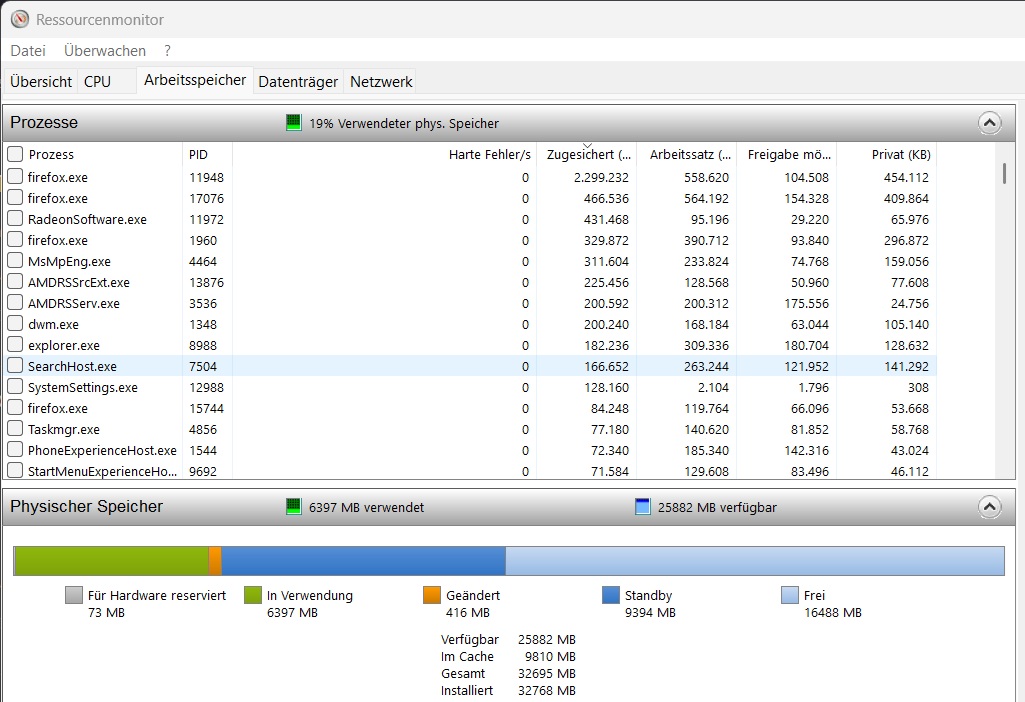
Task: Check the AMDRSSrcExt.exe checkbox
Action: tap(15, 282)
